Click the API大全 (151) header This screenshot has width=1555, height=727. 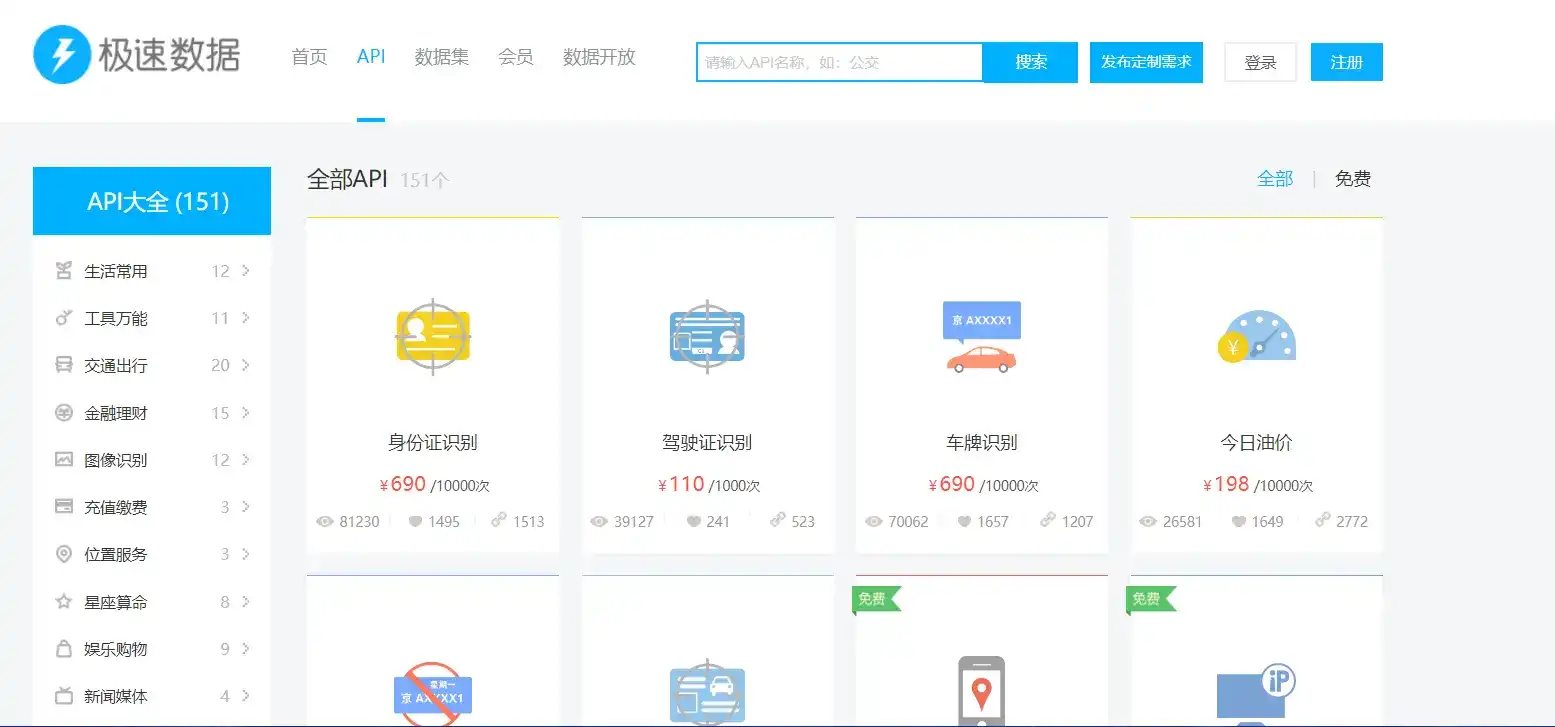click(152, 201)
